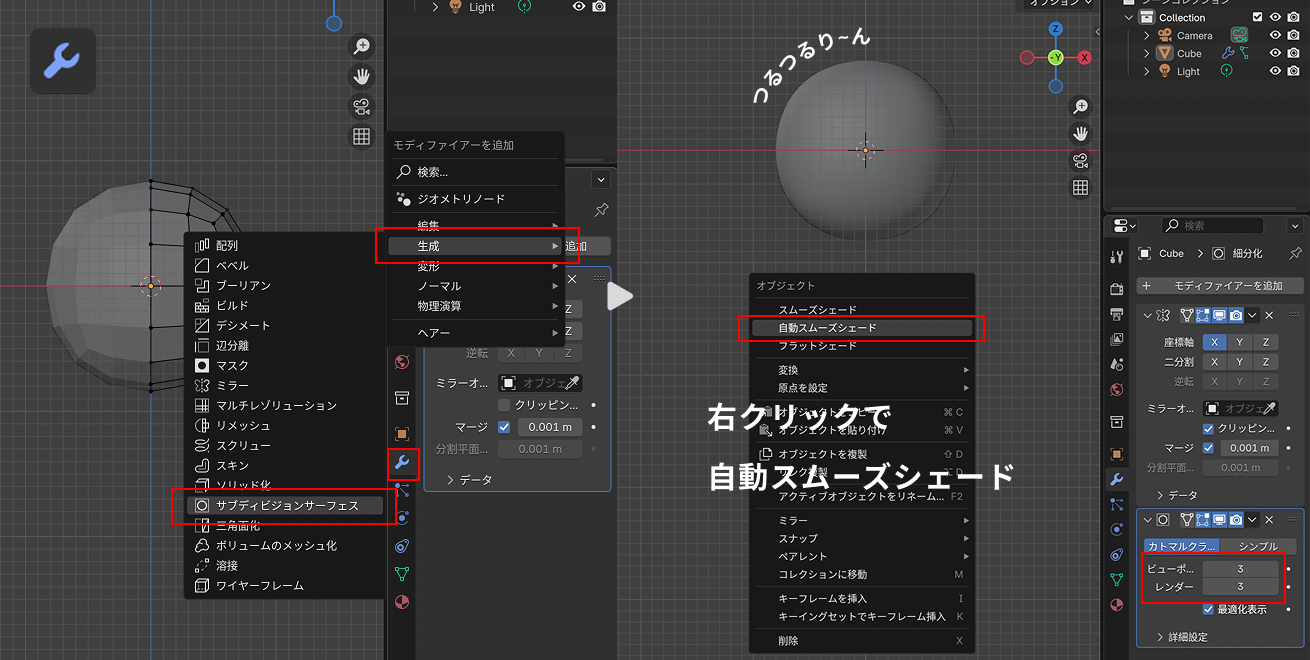Click the red X axis on the gizmo
The height and width of the screenshot is (660, 1310).
click(x=1084, y=58)
